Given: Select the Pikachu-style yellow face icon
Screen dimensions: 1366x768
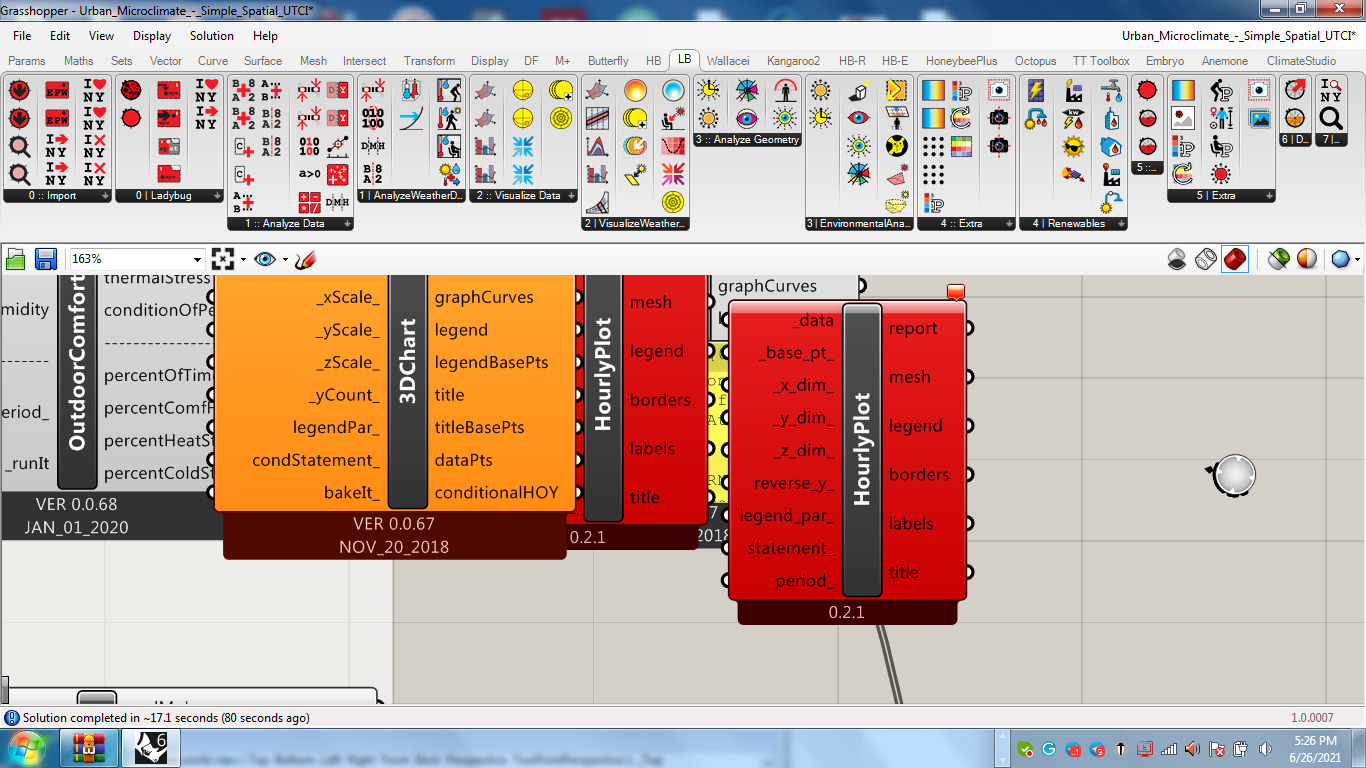Looking at the screenshot, I should (x=896, y=147).
